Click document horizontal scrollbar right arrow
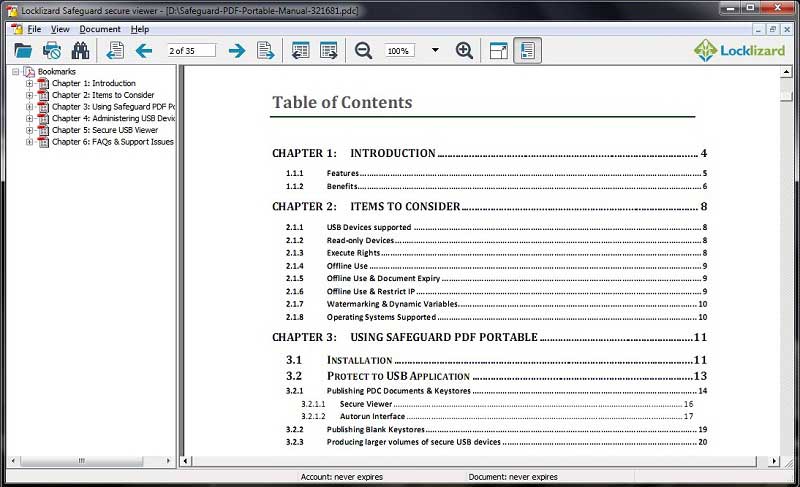 (x=774, y=461)
